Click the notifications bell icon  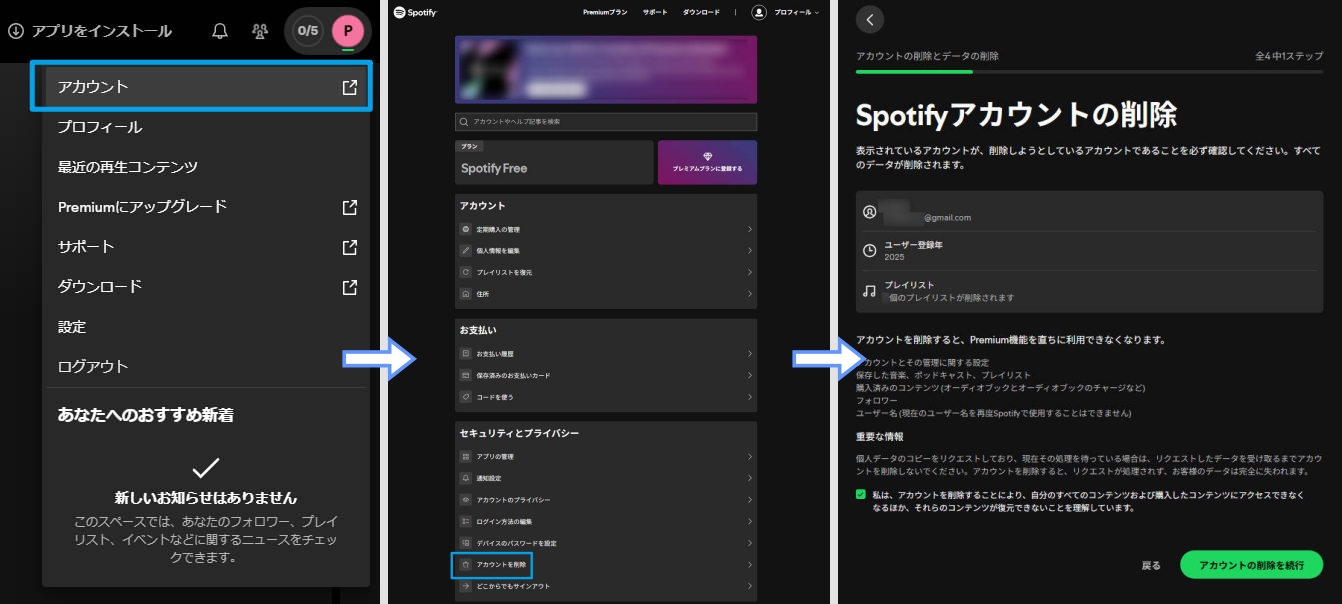[x=220, y=31]
